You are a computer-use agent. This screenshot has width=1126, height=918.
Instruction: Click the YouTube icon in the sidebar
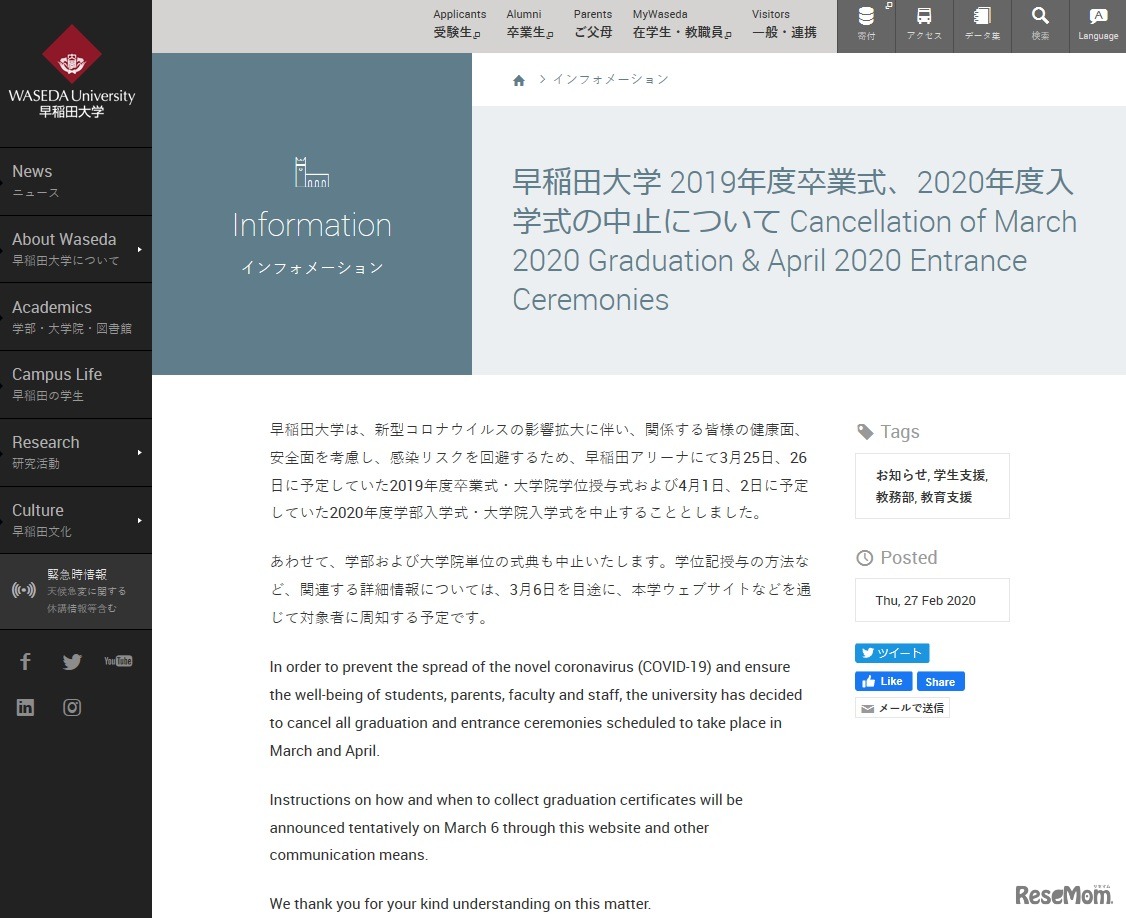pyautogui.click(x=118, y=661)
